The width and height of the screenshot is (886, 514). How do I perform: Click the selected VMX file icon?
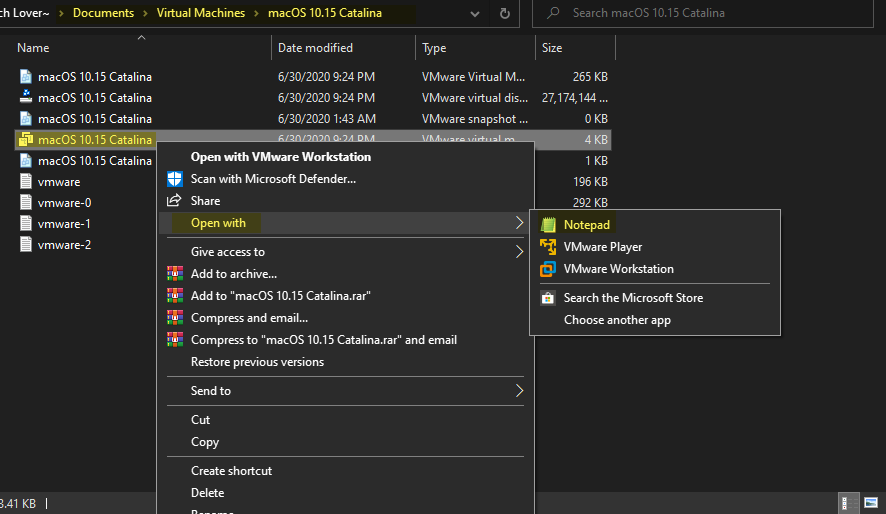(x=25, y=140)
